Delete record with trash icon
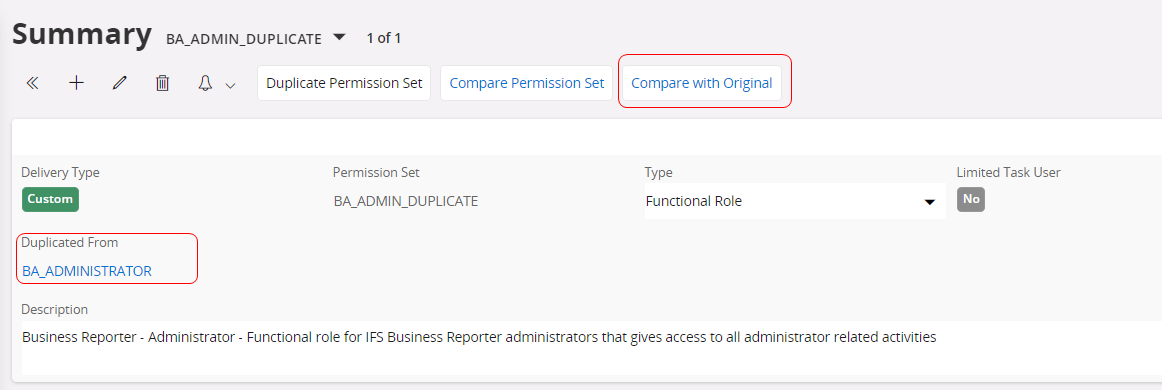This screenshot has width=1162, height=390. pos(162,83)
